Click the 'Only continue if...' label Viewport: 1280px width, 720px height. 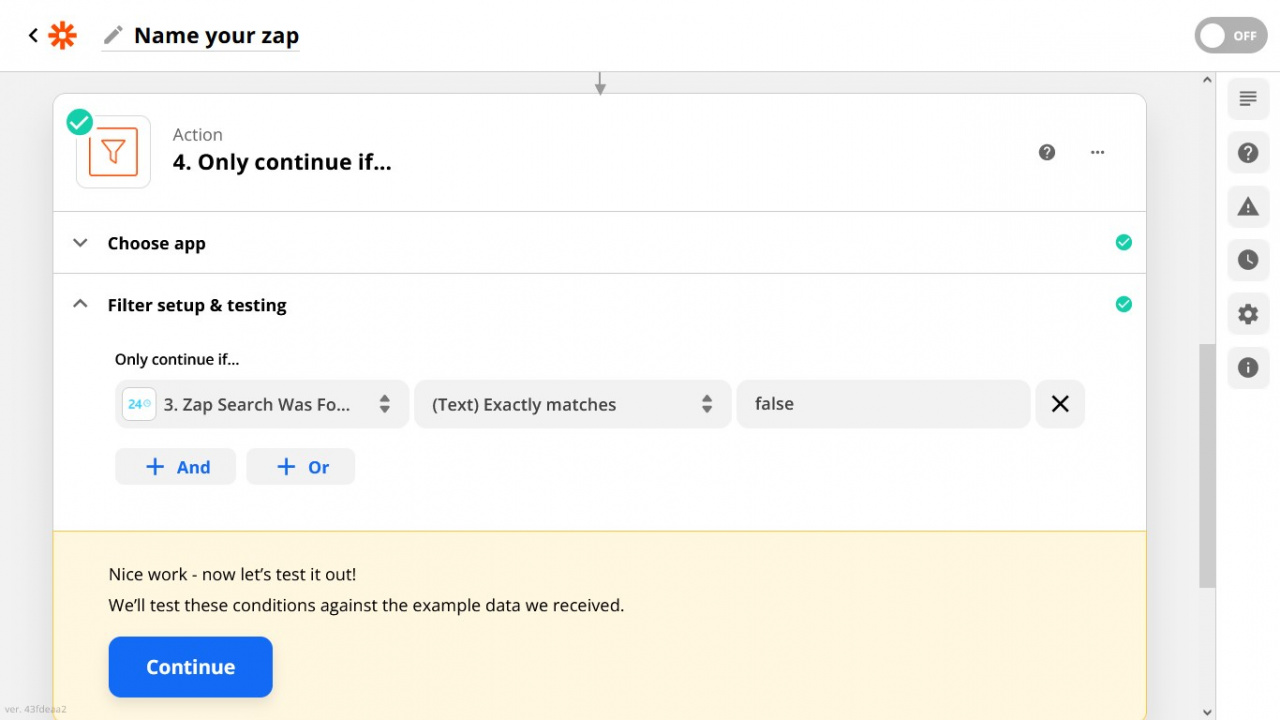[x=177, y=360]
